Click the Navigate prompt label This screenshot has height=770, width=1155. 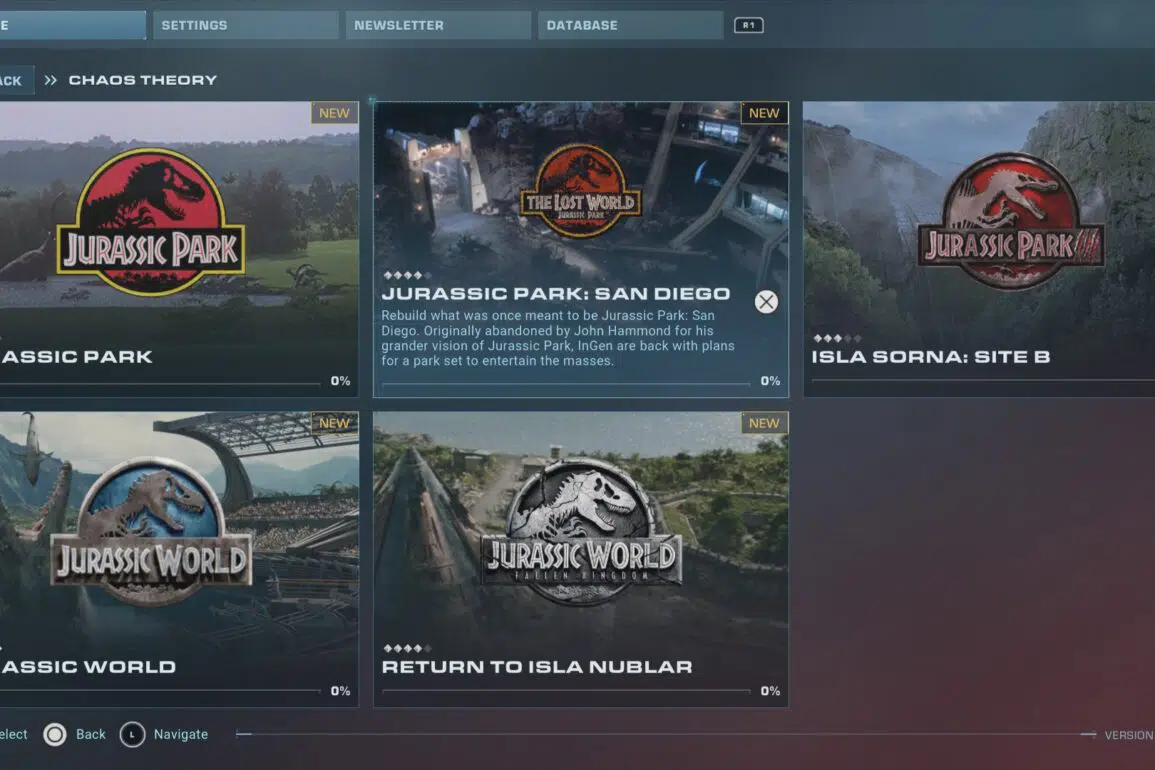(180, 735)
